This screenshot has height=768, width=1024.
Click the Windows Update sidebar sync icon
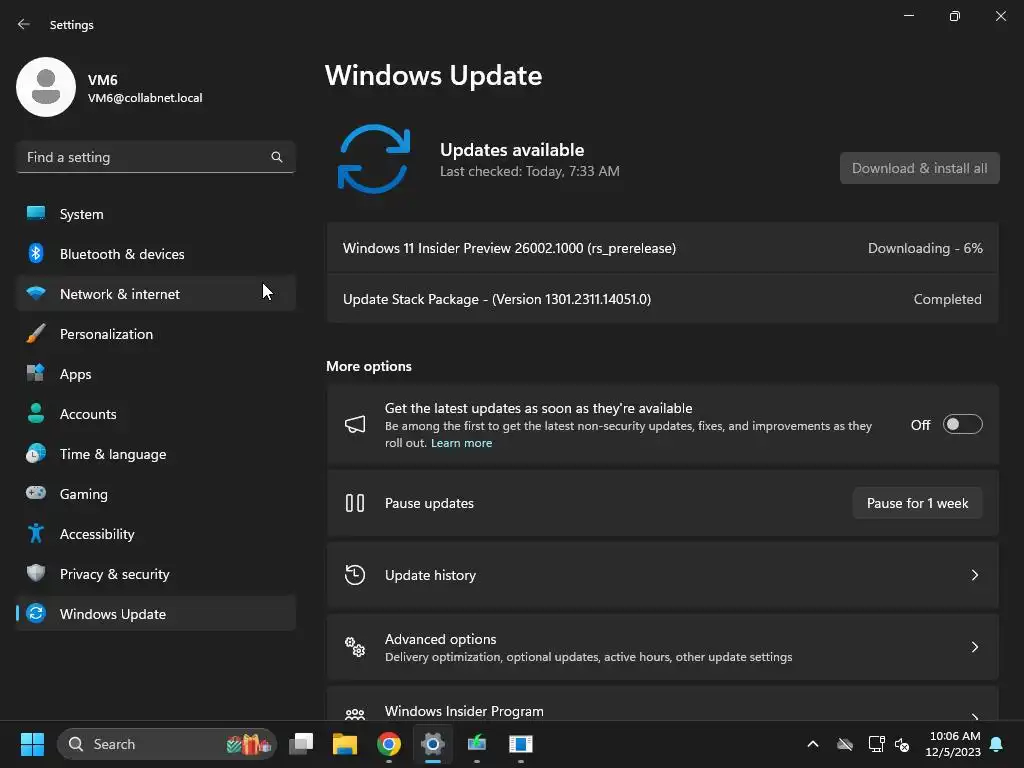click(36, 613)
